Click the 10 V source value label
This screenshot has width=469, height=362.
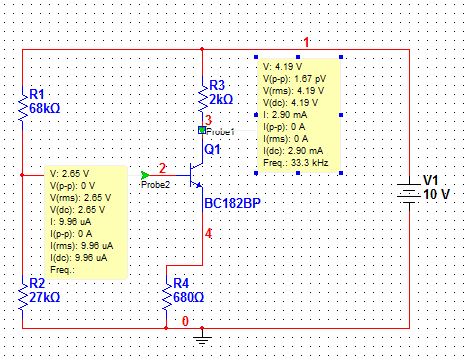pos(436,194)
